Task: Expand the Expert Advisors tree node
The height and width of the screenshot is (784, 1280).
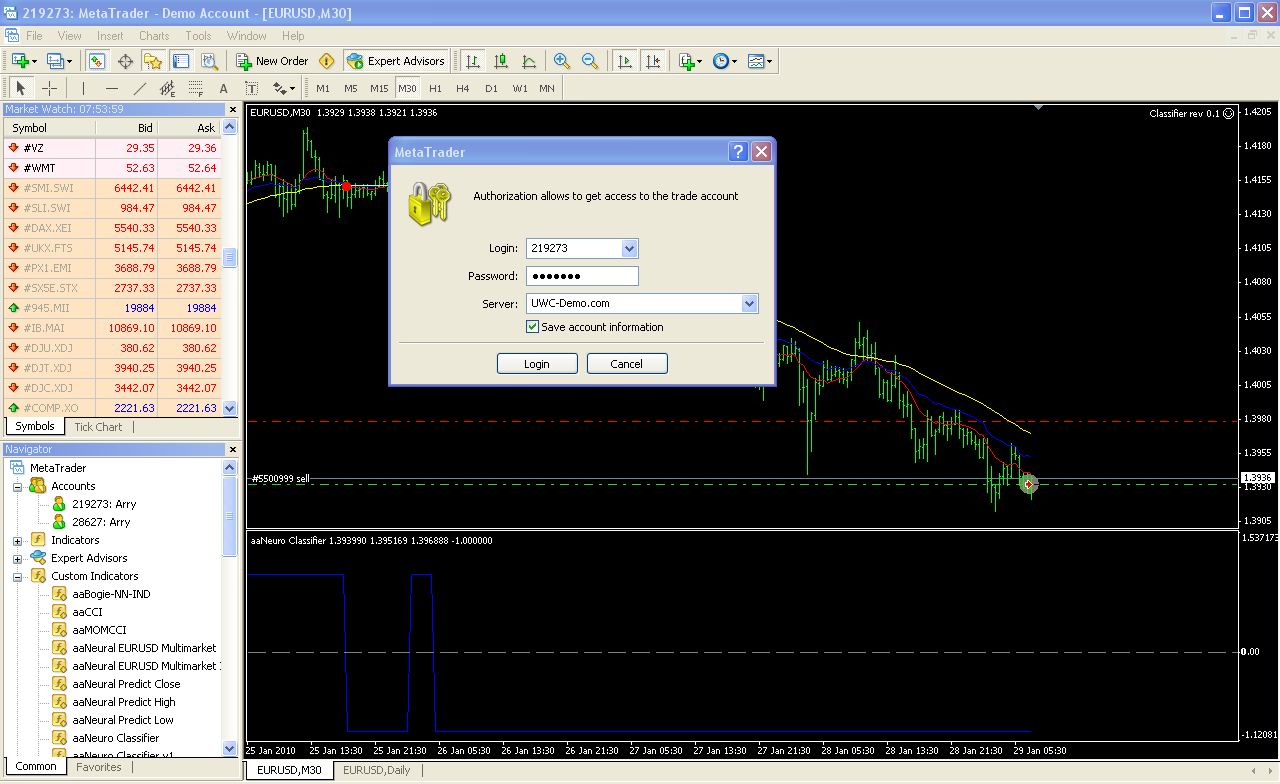Action: [x=17, y=558]
